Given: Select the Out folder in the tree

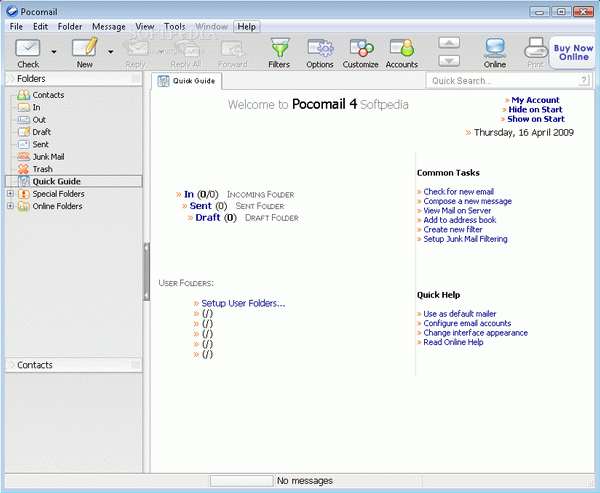Looking at the screenshot, I should [x=39, y=119].
